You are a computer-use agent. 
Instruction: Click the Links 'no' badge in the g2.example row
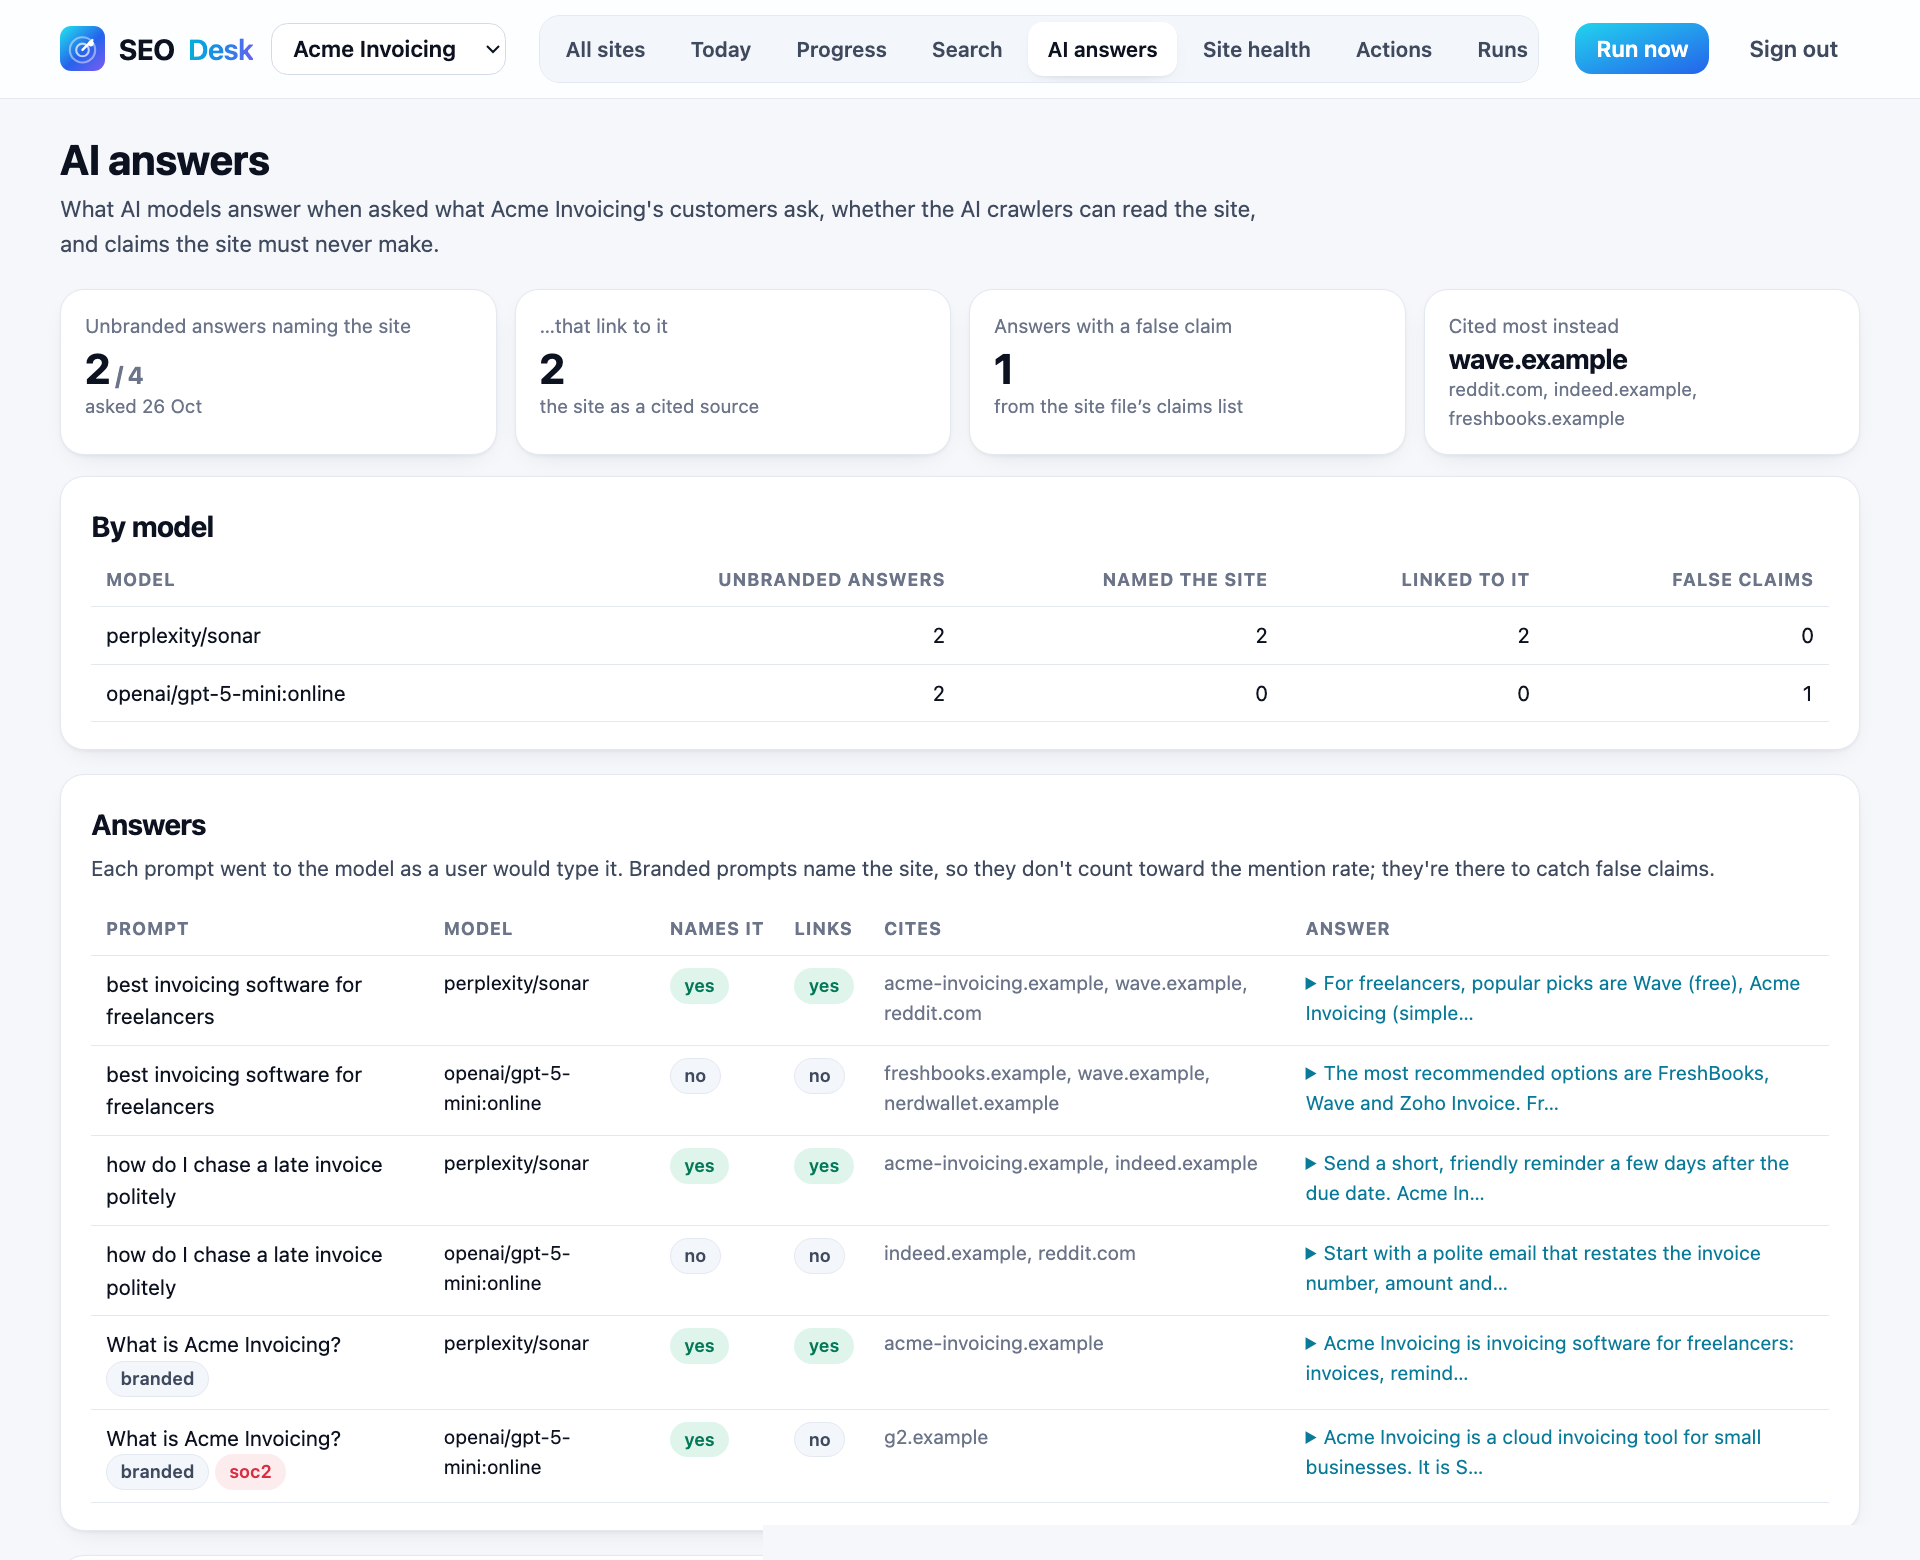pyautogui.click(x=819, y=1440)
